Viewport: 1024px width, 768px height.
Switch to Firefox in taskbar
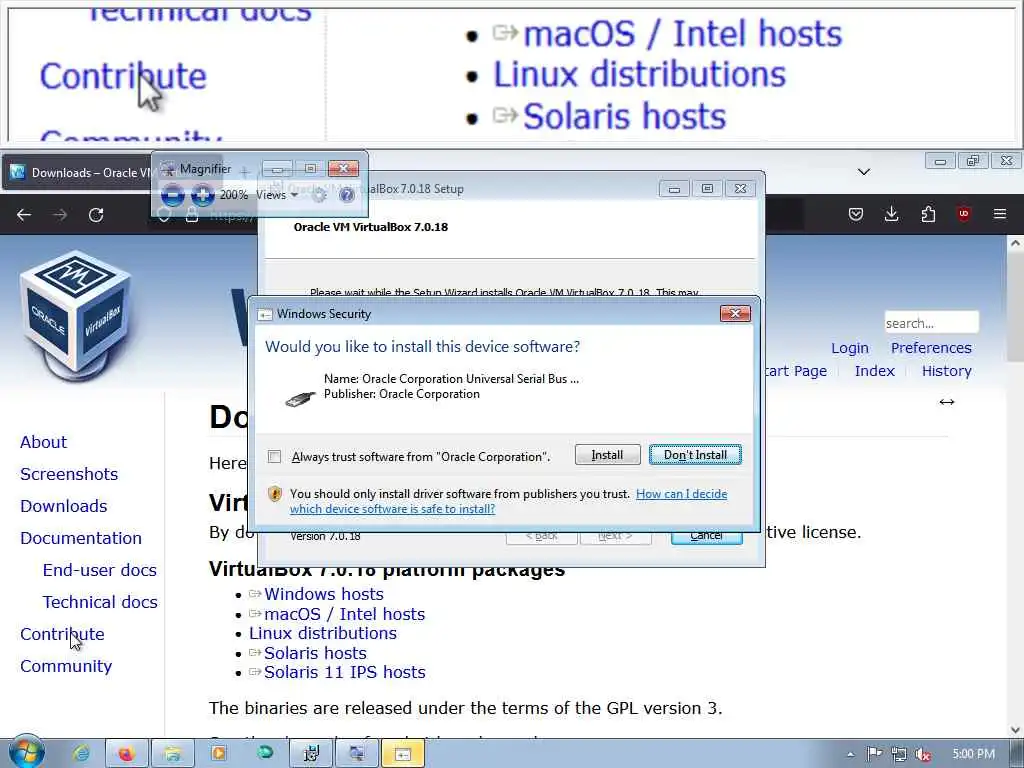coord(126,754)
